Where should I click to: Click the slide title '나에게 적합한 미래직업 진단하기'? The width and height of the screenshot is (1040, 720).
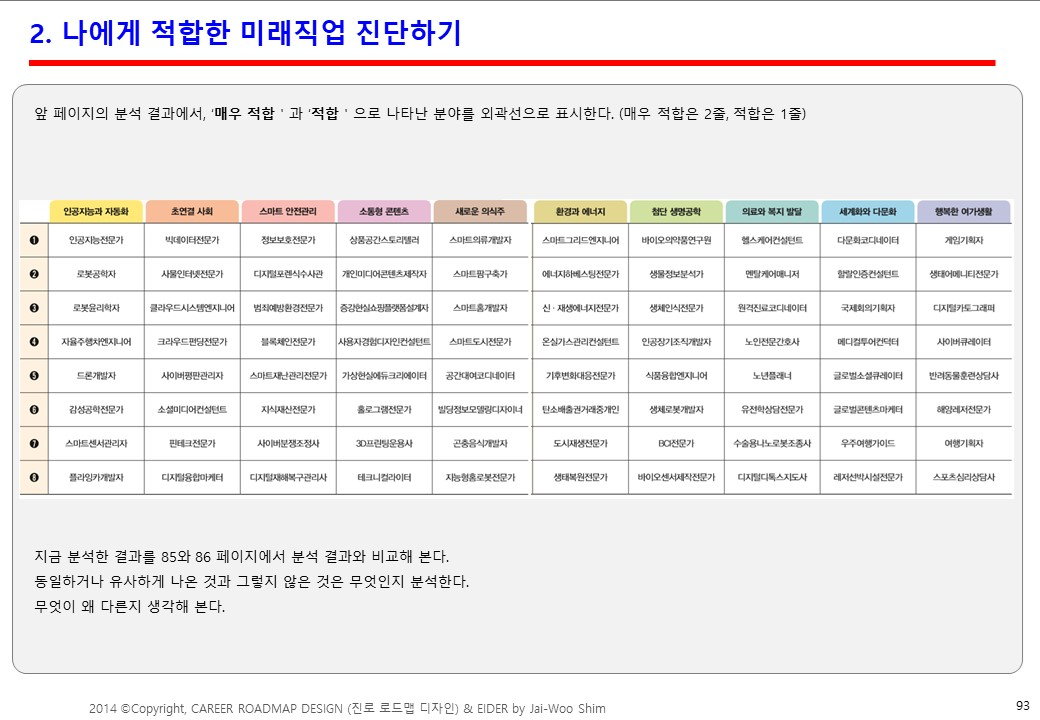(x=261, y=32)
